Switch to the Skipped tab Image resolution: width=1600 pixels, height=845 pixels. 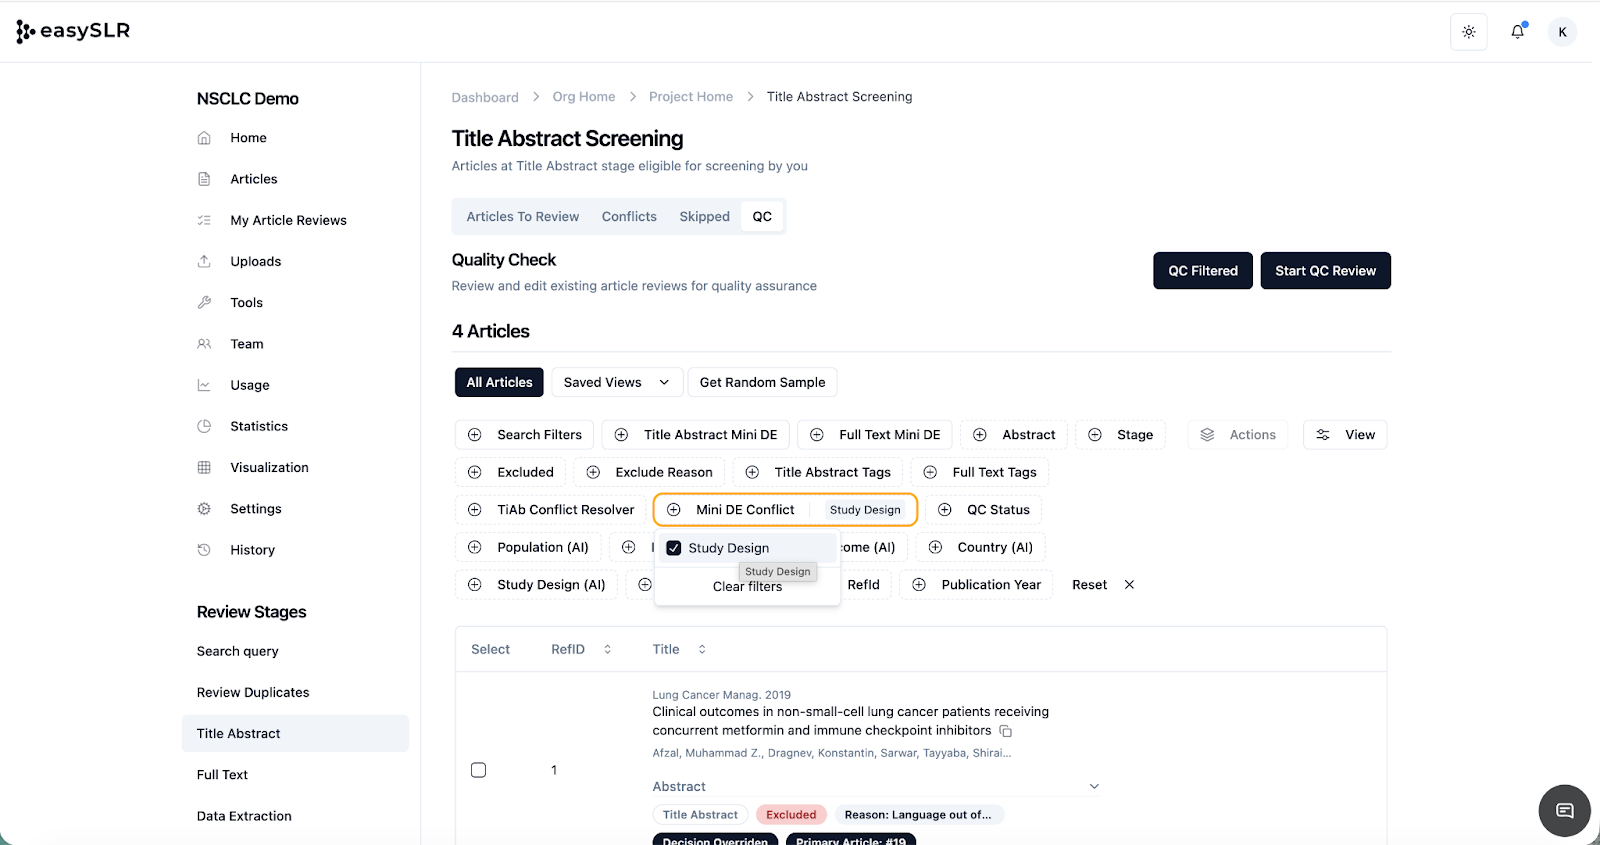704,217
